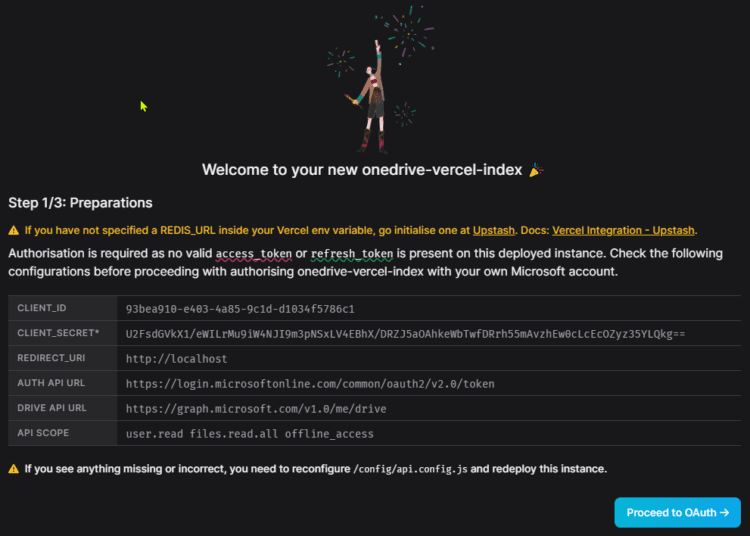
Task: Click the fireworks celebration illustration
Action: point(380,79)
